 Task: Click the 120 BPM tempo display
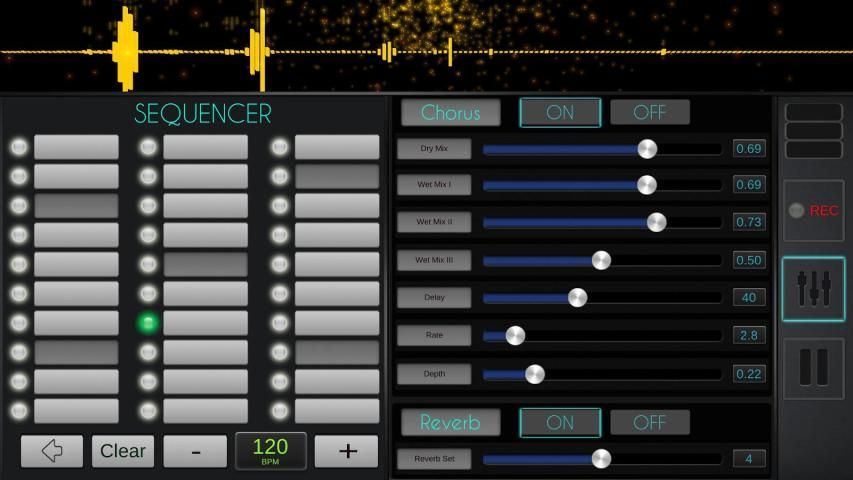pyautogui.click(x=270, y=450)
